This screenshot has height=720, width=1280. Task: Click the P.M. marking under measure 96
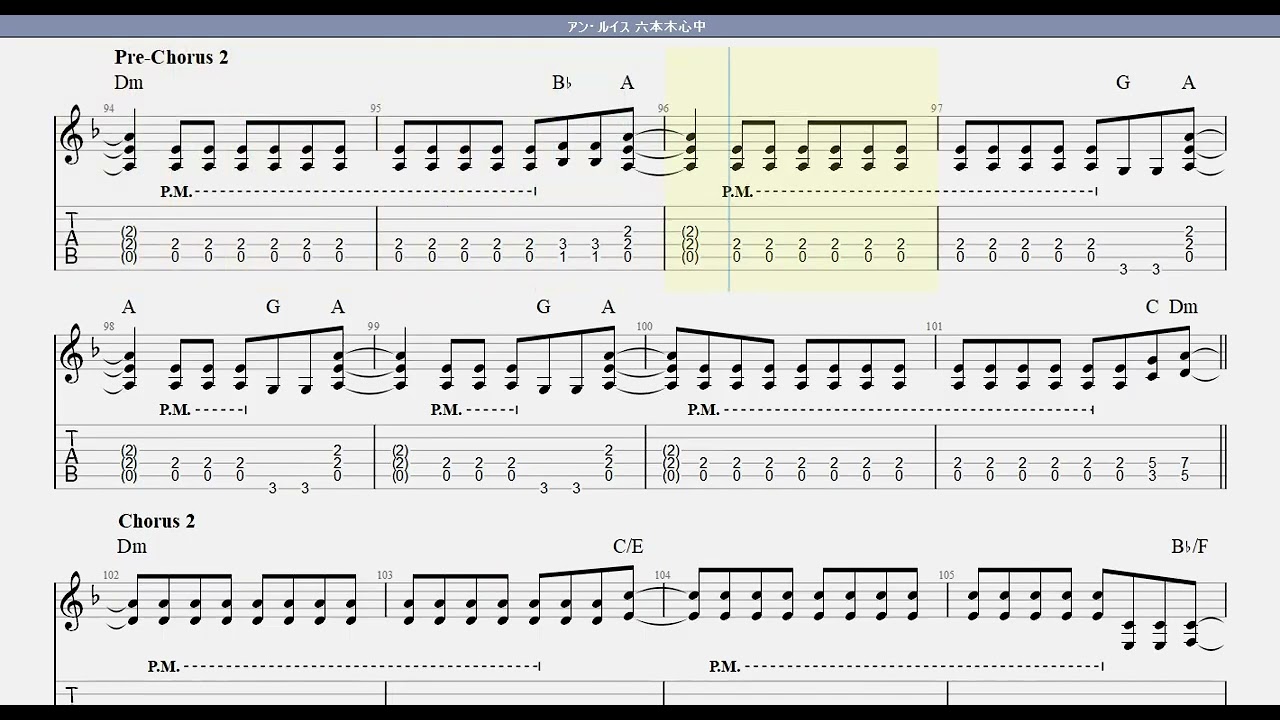click(x=737, y=191)
